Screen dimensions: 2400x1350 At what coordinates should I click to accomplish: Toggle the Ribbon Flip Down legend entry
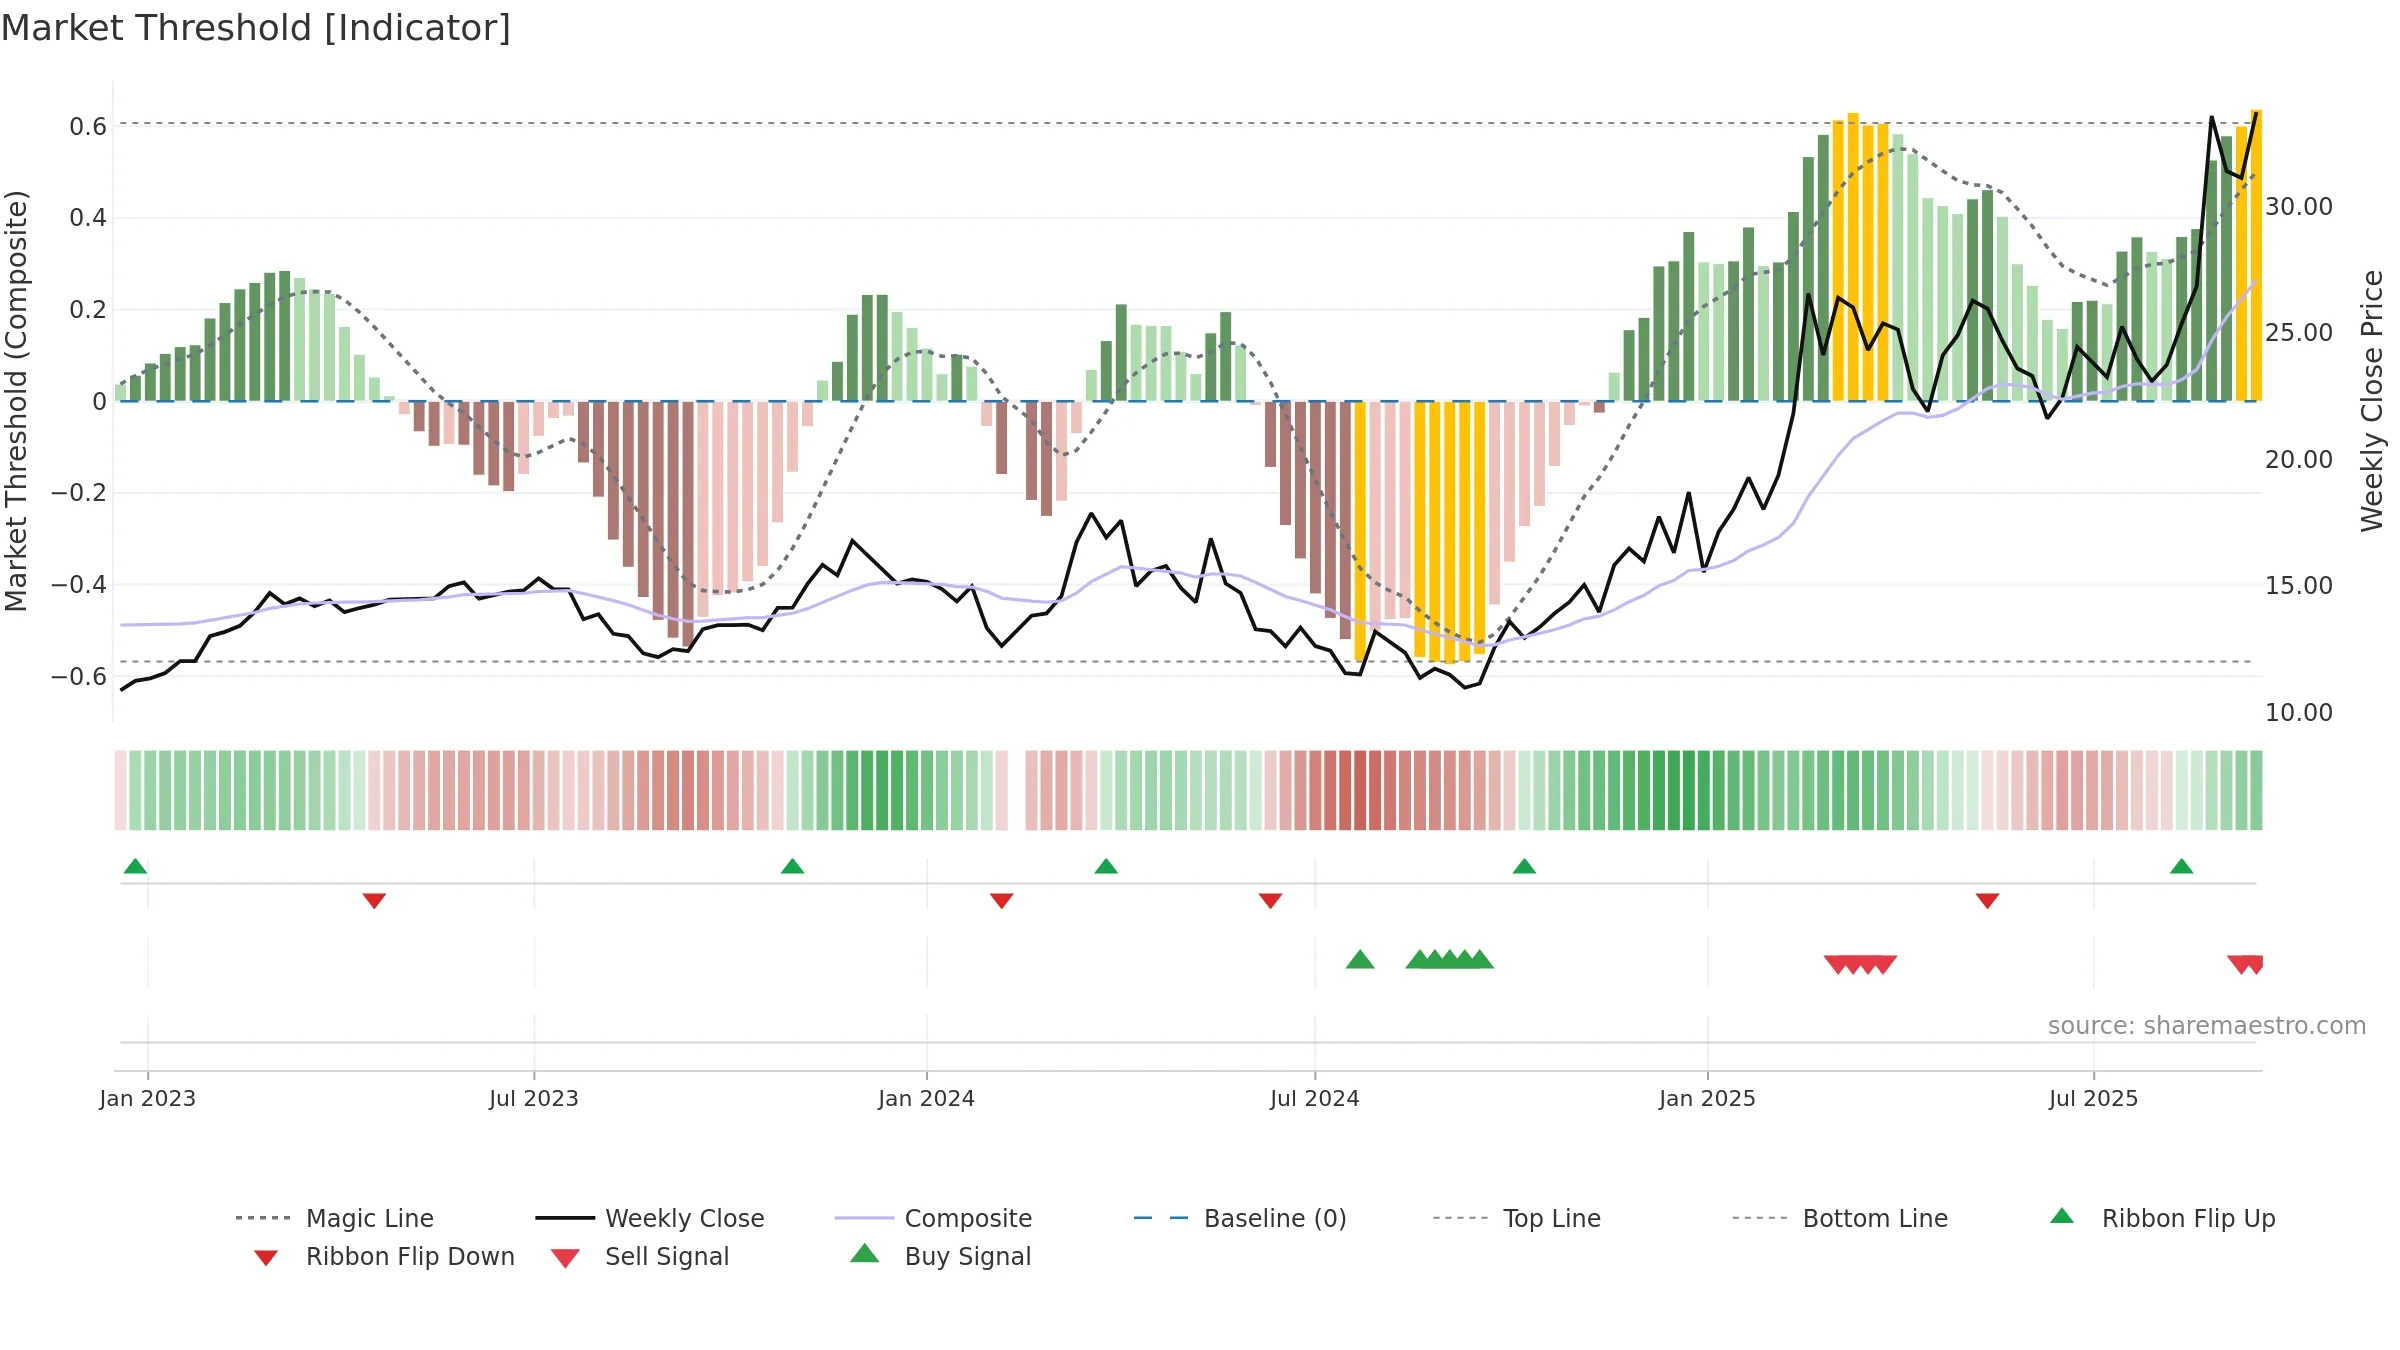383,1256
